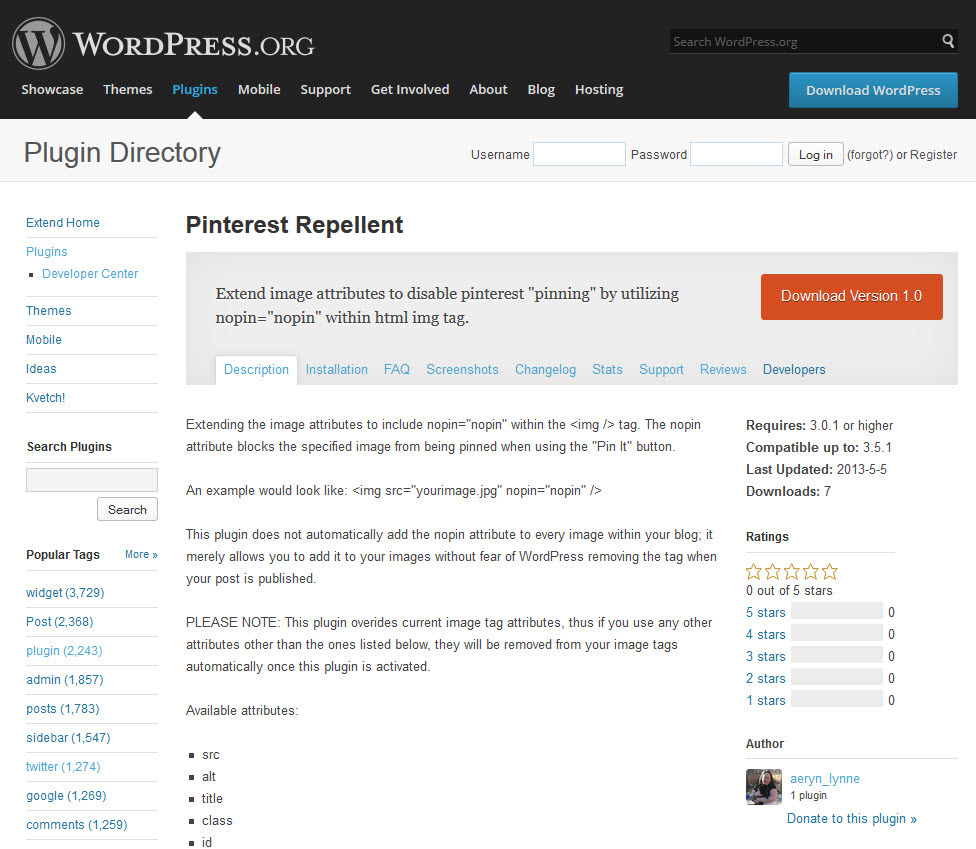Screen dimensions: 976x849
Task: Open the About menu item
Action: (488, 90)
